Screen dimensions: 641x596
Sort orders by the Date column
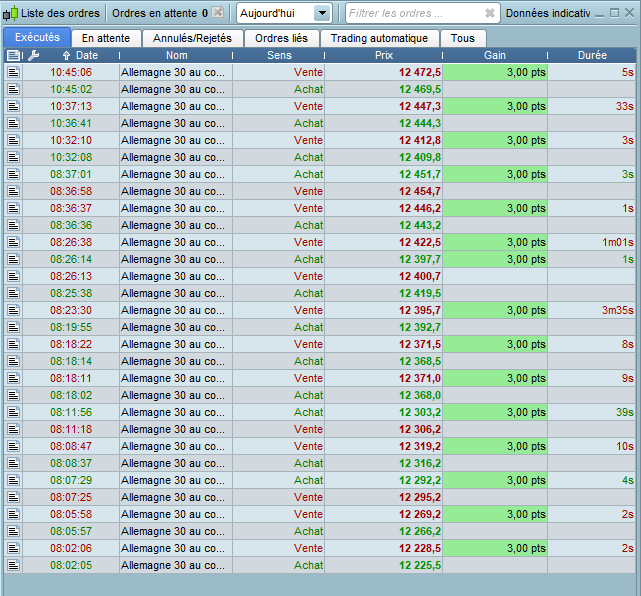coord(80,55)
